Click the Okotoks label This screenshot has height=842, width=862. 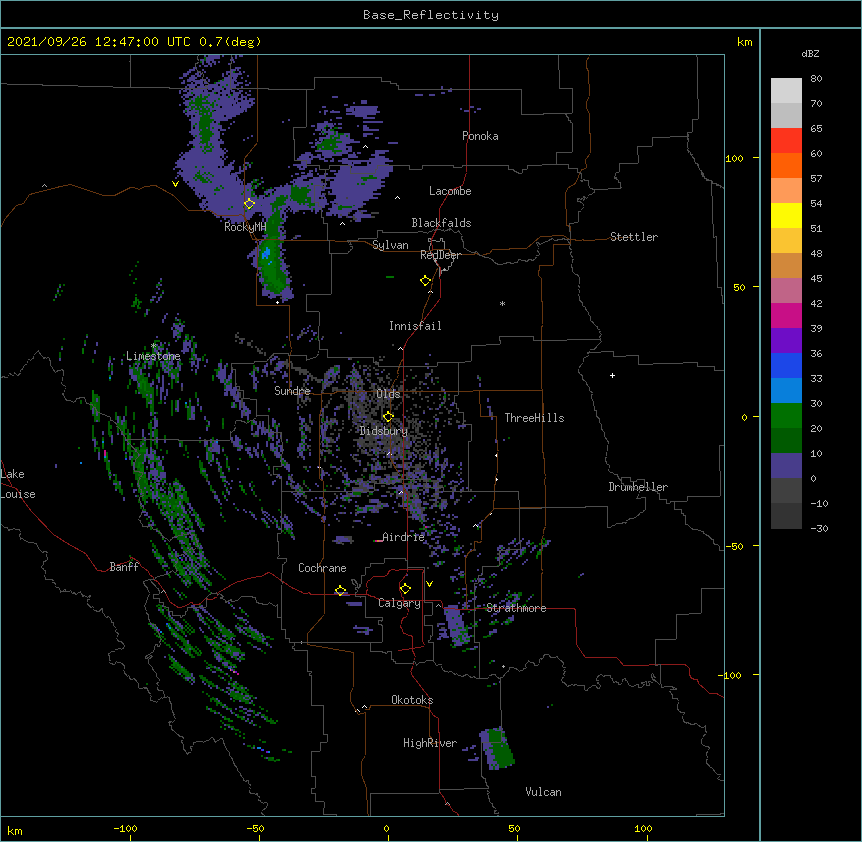412,700
